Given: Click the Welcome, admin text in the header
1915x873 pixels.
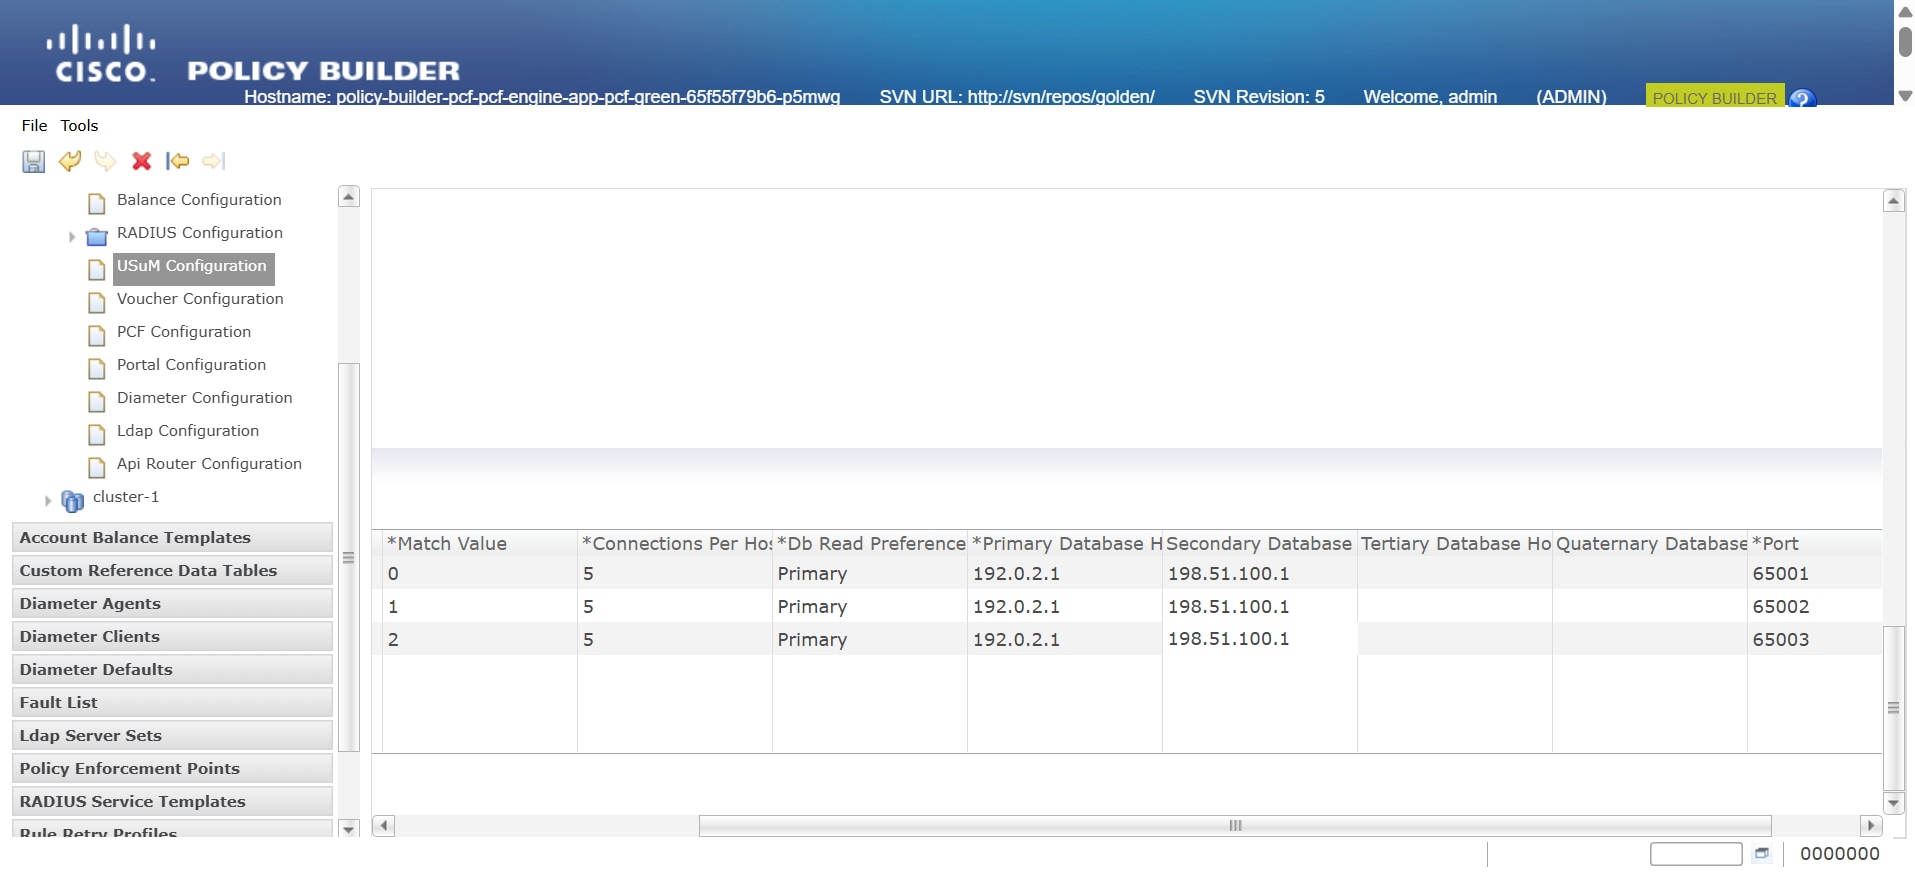Looking at the screenshot, I should tap(1430, 97).
